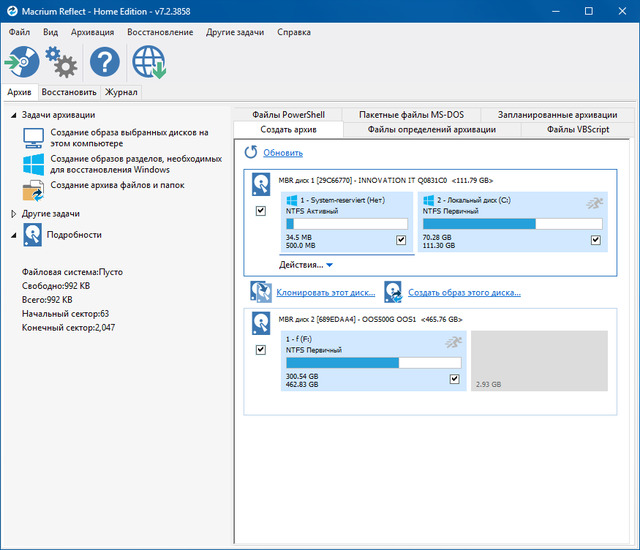Click the monitor icon for imaging selected disks
This screenshot has width=640, height=550.
(34, 138)
